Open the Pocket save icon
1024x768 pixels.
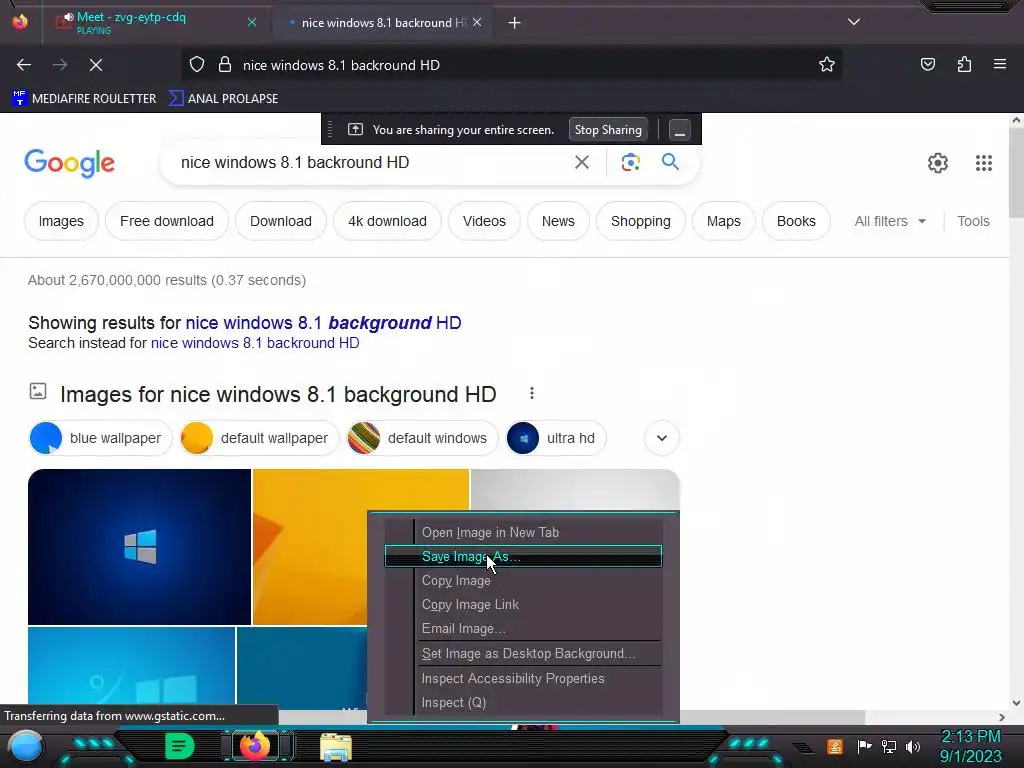[x=927, y=64]
